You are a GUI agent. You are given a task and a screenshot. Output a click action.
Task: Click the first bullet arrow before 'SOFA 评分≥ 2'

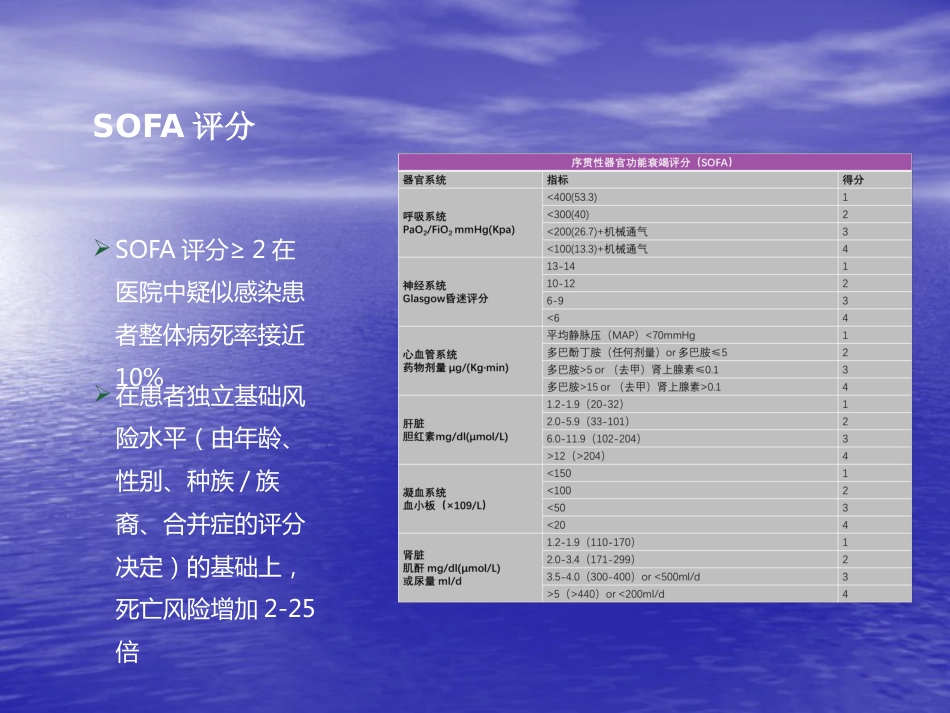tap(102, 247)
